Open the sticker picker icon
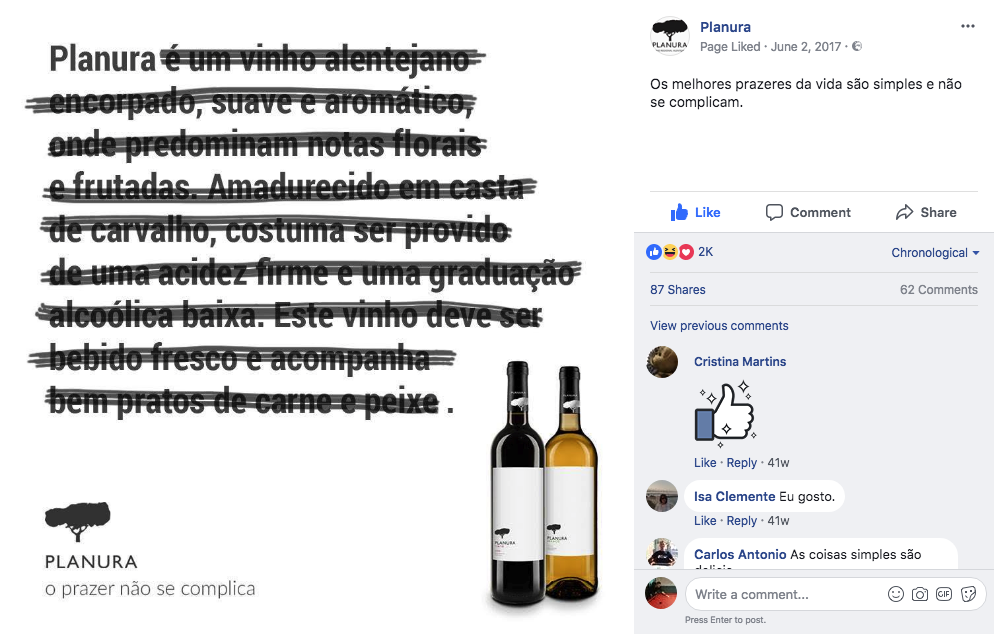Viewport: 994px width, 634px height. [968, 594]
